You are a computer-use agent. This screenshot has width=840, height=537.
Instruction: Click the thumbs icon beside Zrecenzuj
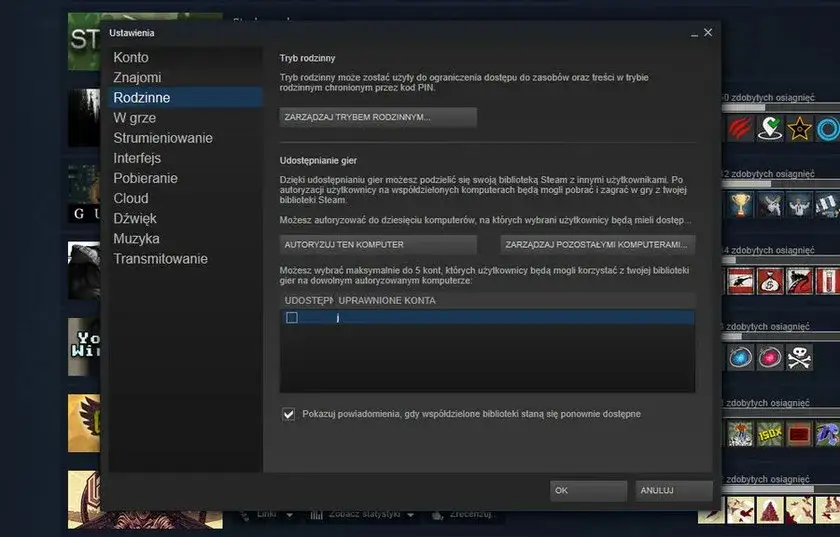pos(438,515)
